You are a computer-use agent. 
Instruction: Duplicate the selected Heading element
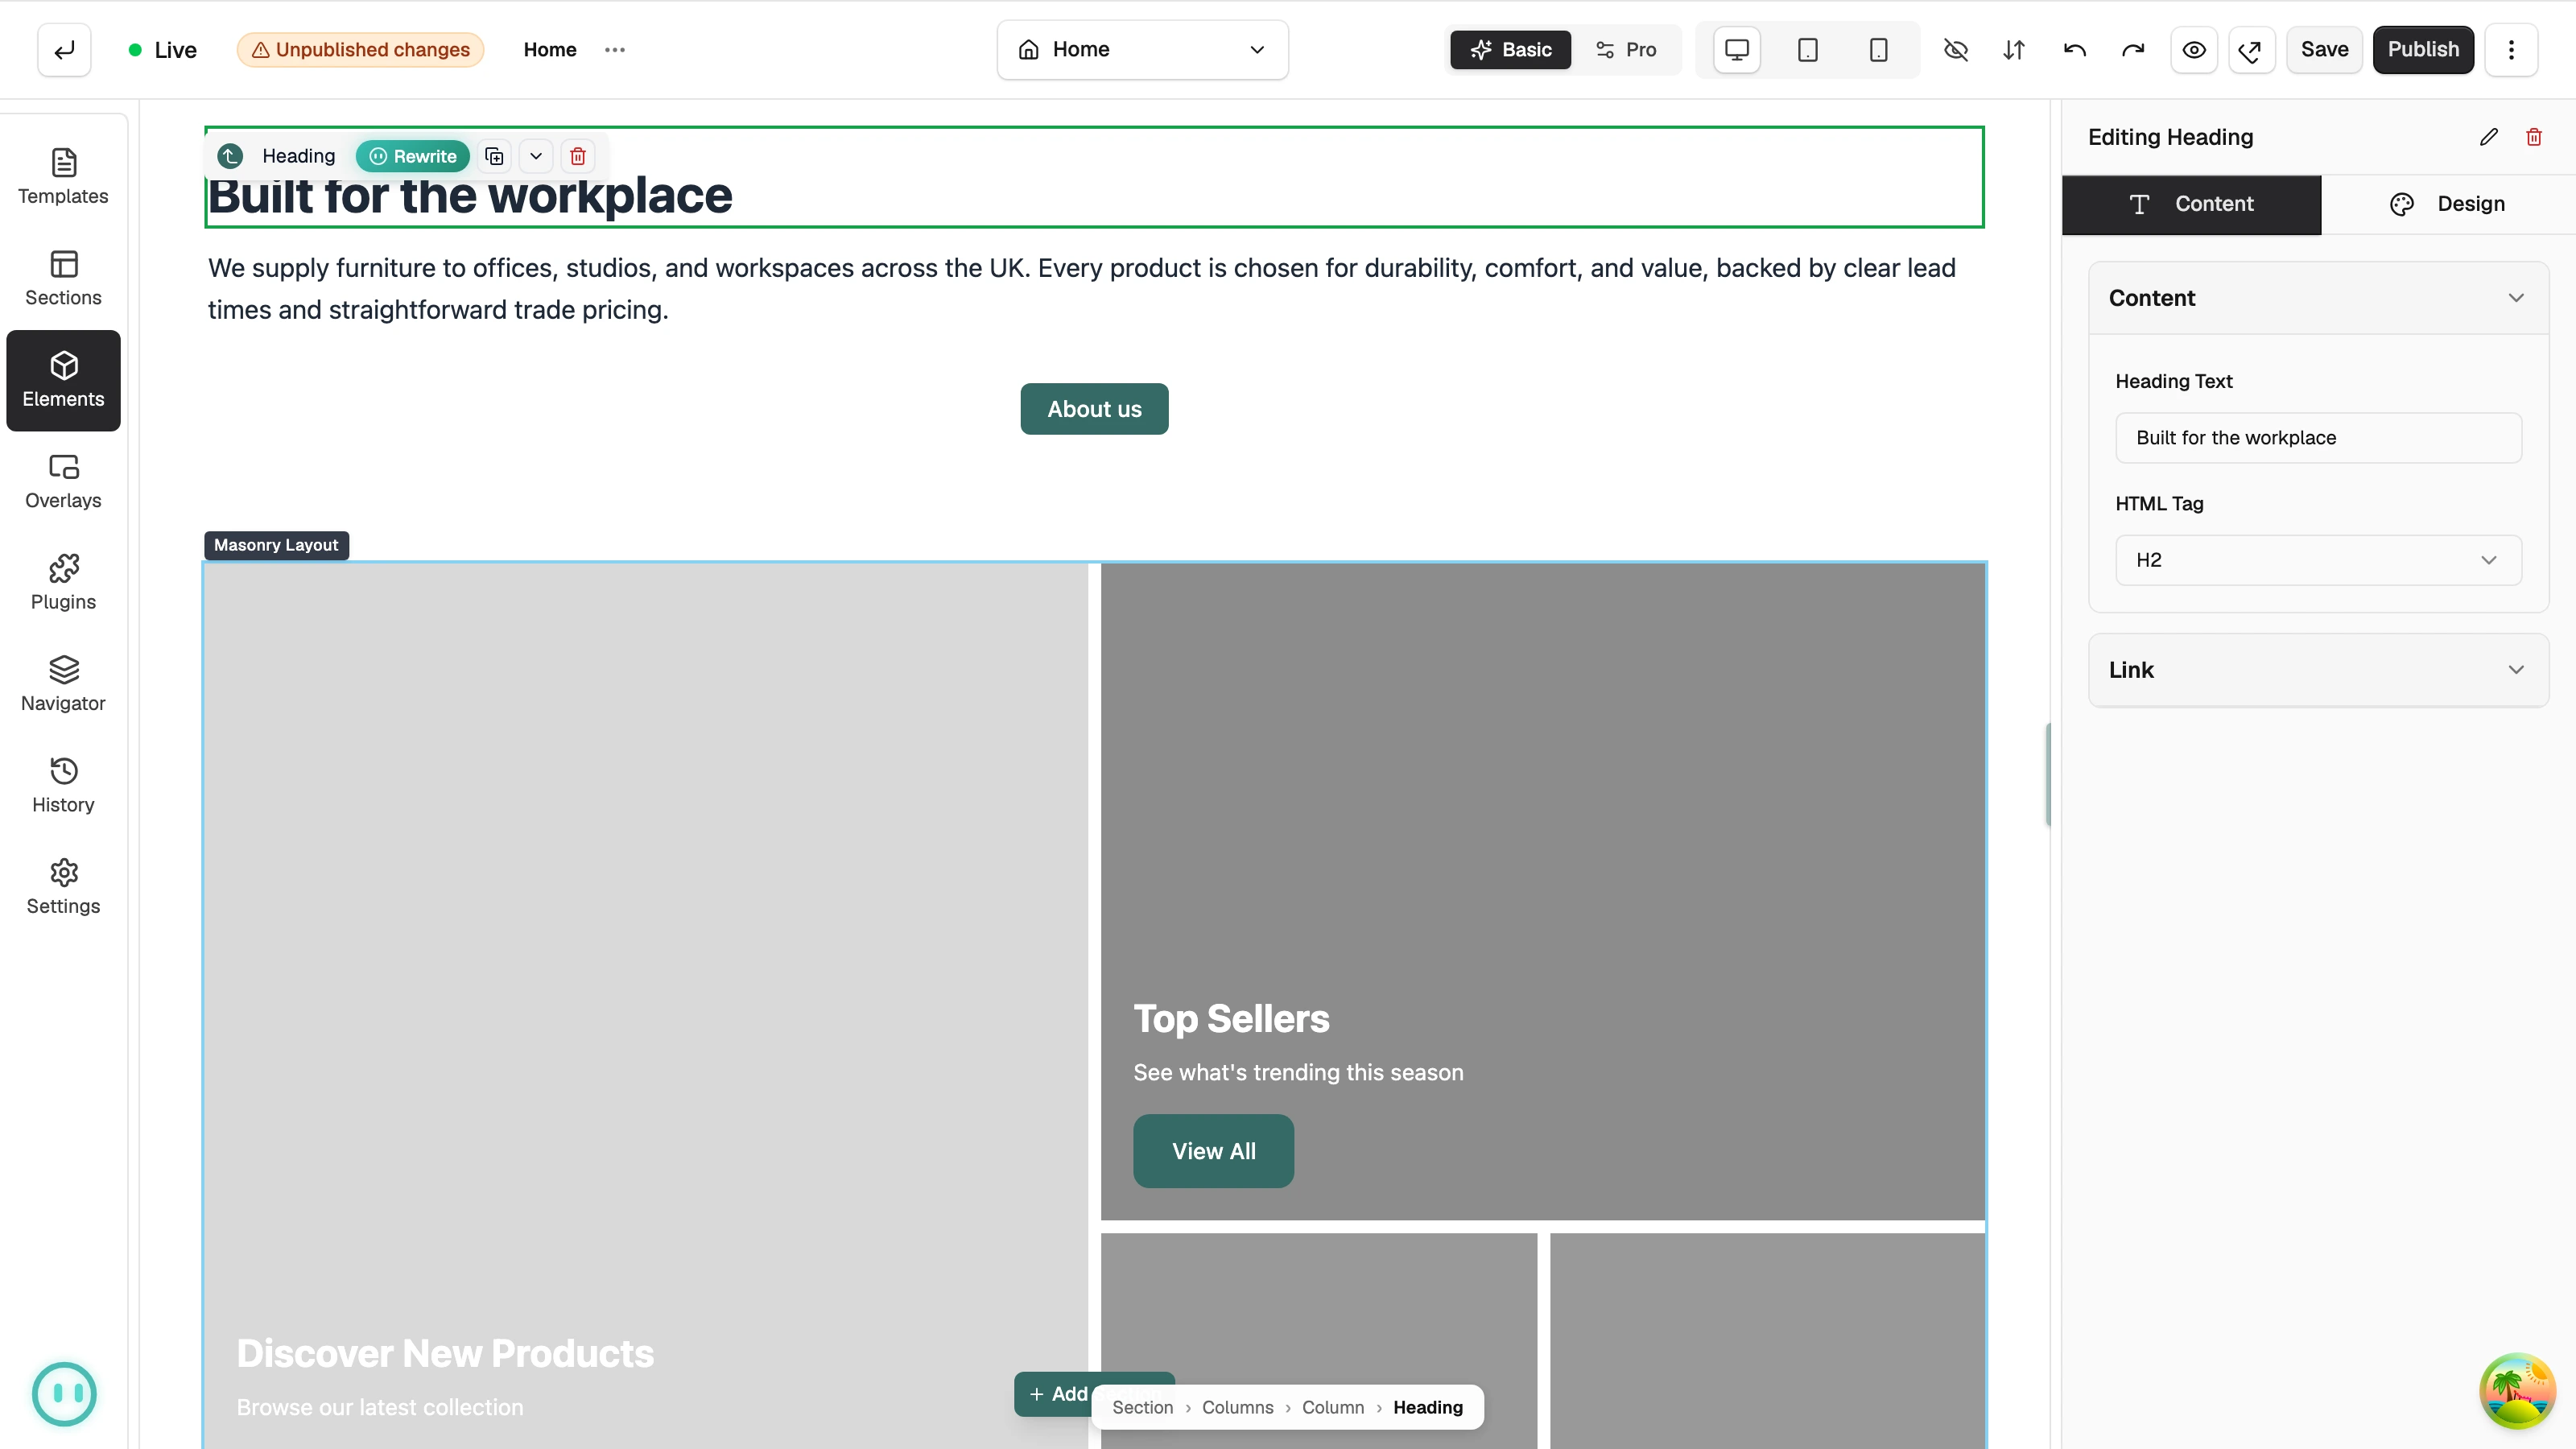pos(494,156)
